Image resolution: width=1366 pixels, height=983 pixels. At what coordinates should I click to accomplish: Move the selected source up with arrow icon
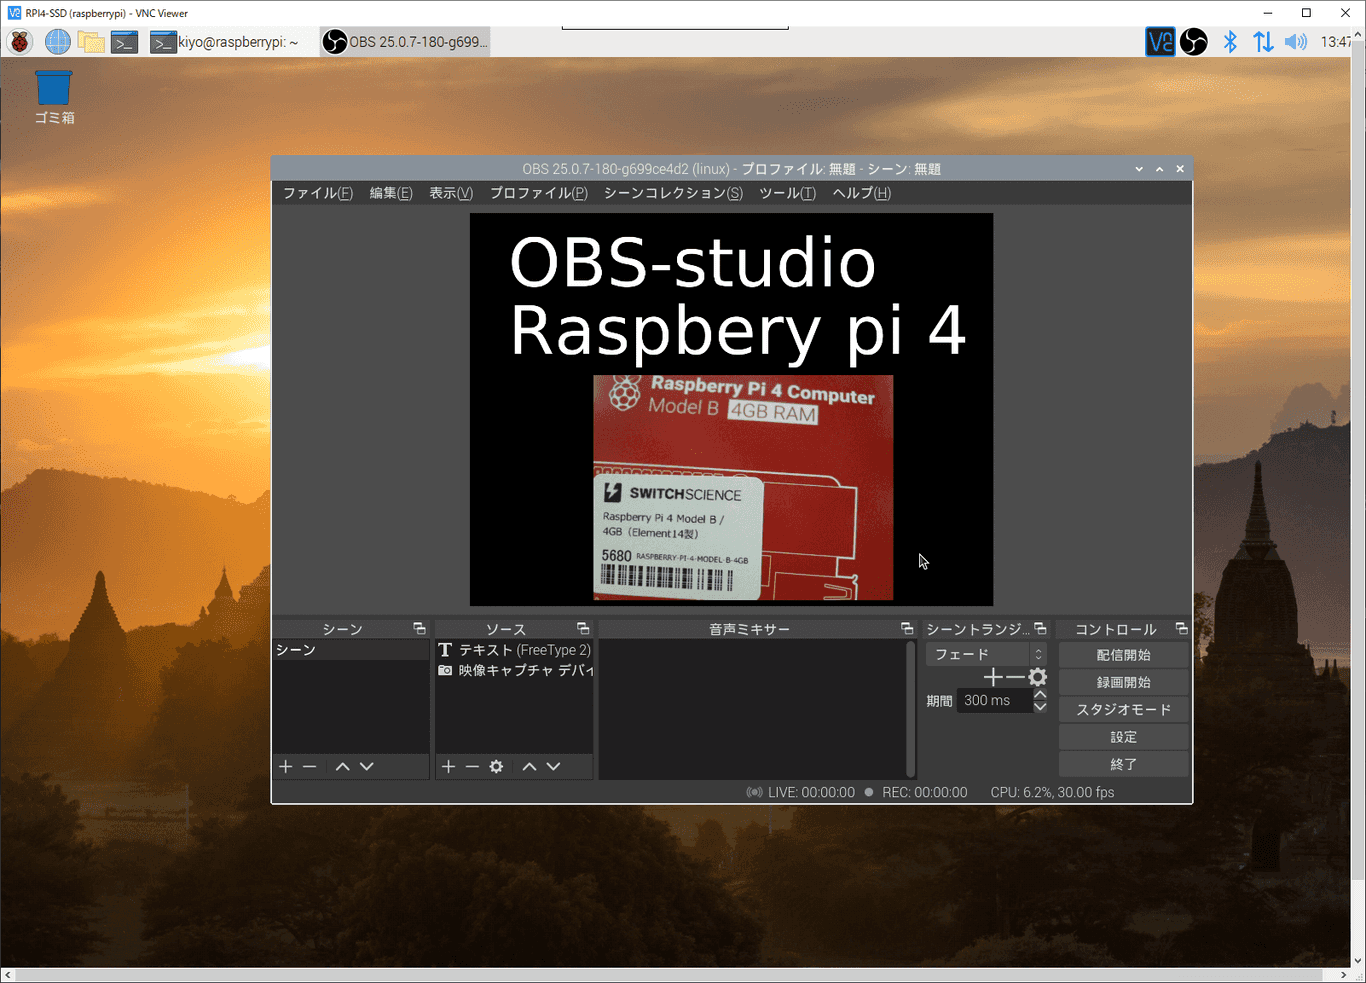(529, 766)
